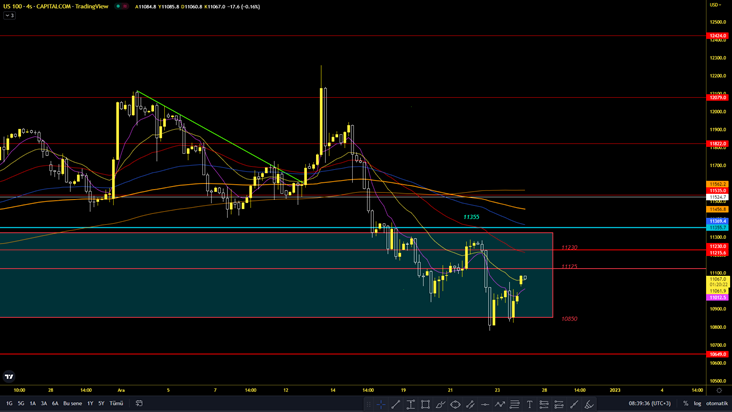Click the blue 11369.4 moving average label

coord(718,221)
